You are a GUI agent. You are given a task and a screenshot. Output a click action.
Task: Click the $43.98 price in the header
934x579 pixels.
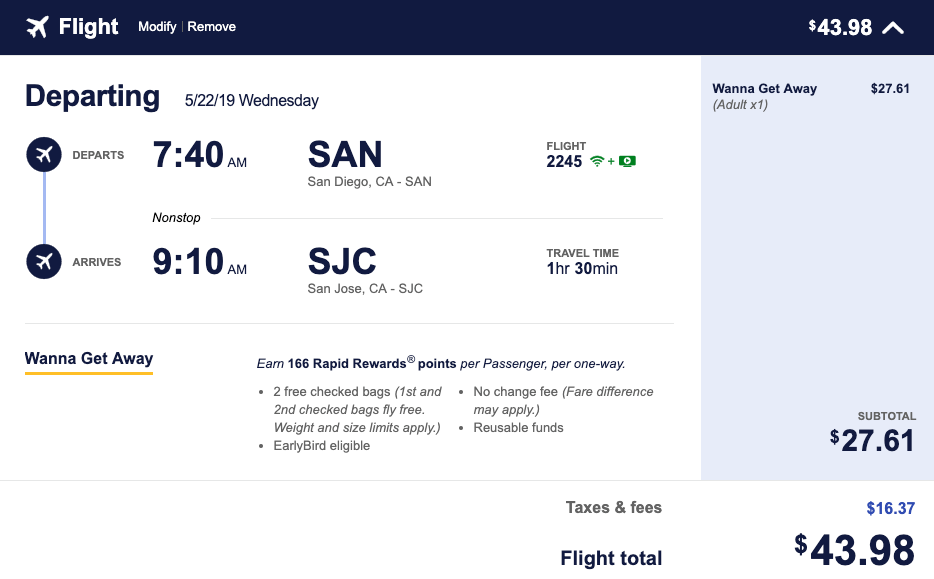coord(841,28)
